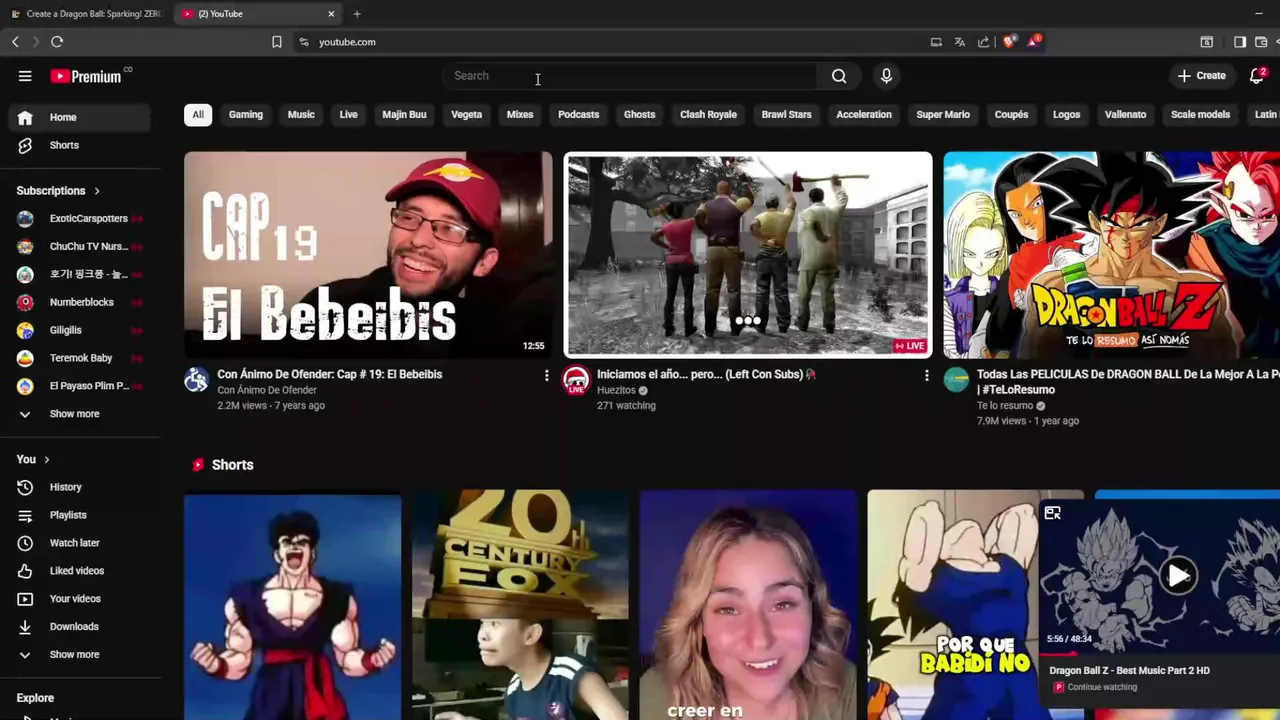Open the Por Que Babidi No short
Viewport: 1280px width, 720px height.
pyautogui.click(x=953, y=605)
